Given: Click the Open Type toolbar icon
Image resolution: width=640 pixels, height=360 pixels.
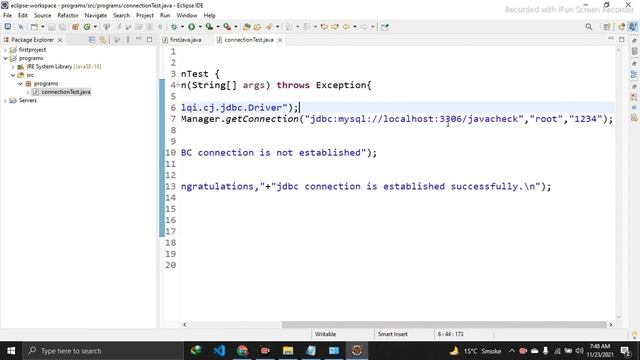Looking at the screenshot, I should point(247,27).
